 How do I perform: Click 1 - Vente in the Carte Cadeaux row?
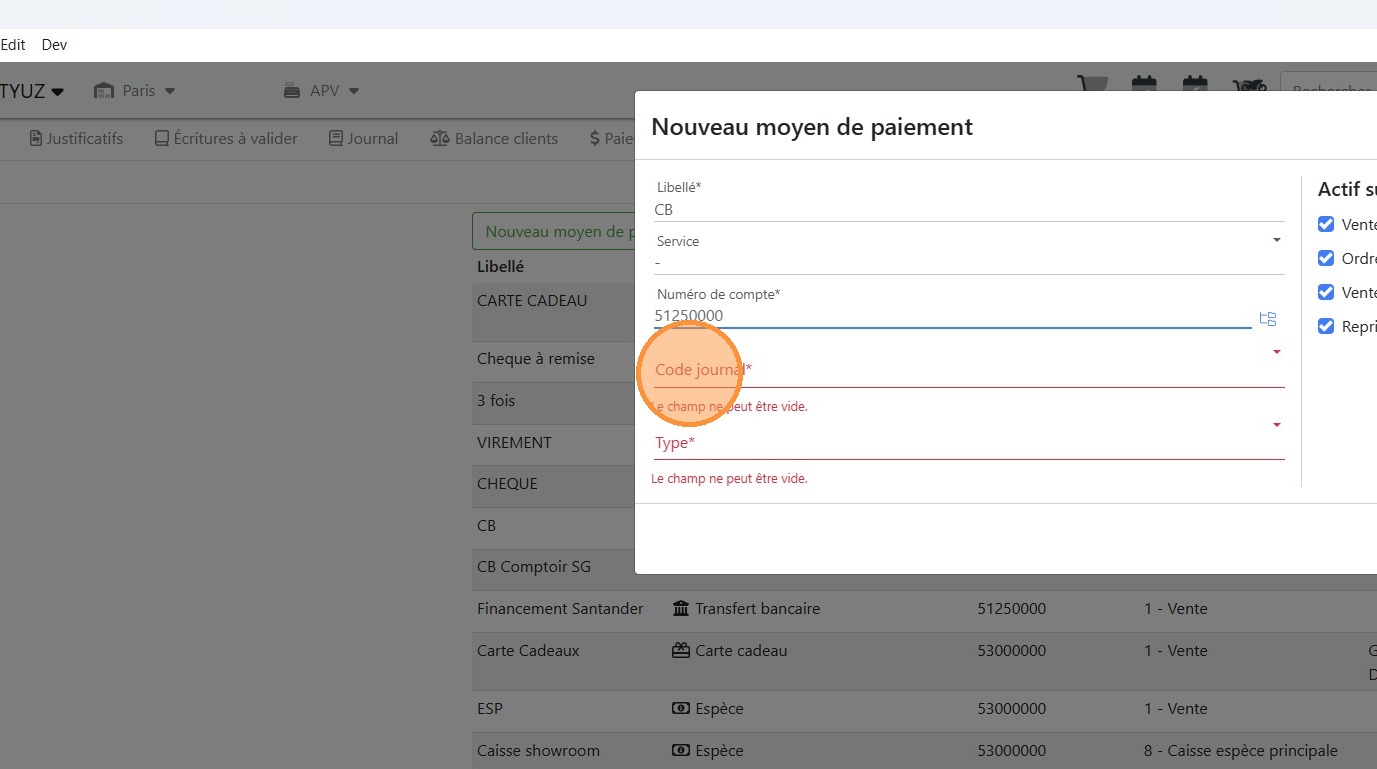coord(1176,650)
